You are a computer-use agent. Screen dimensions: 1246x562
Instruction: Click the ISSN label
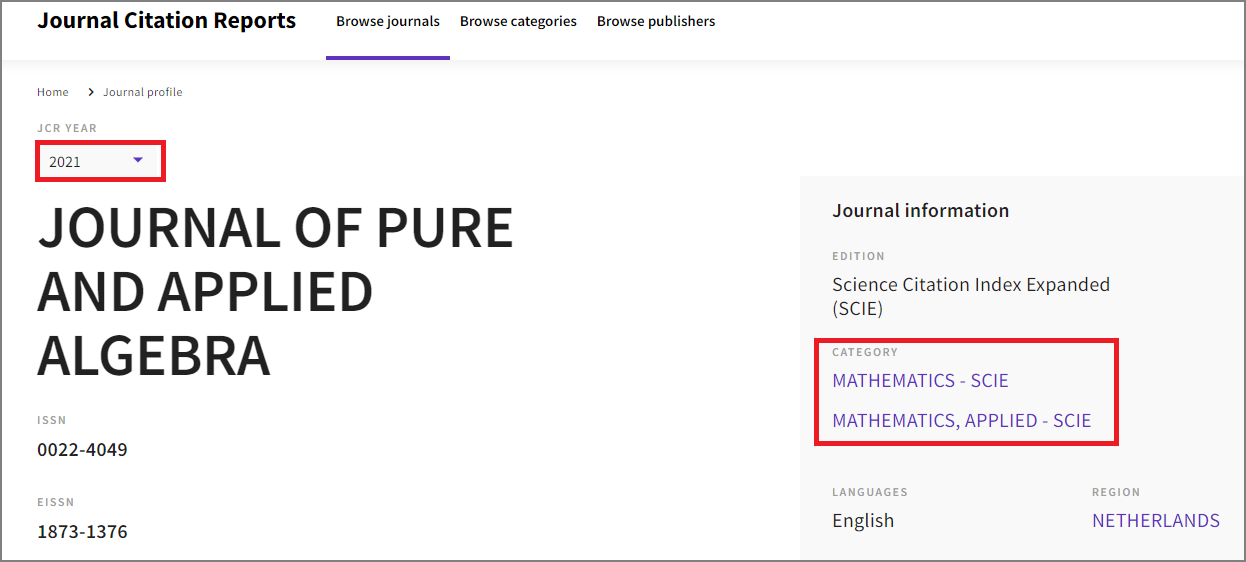(52, 420)
